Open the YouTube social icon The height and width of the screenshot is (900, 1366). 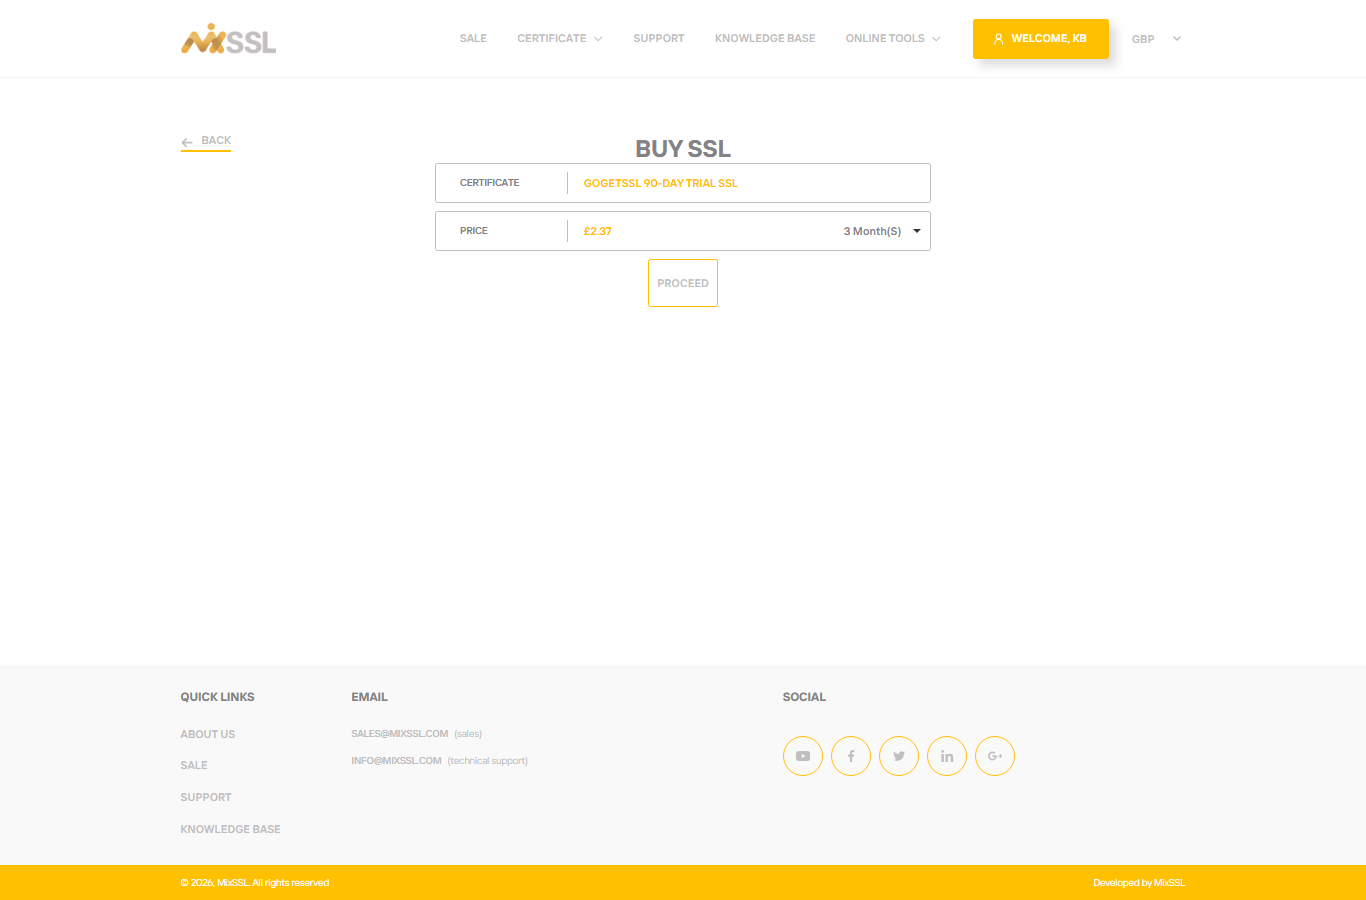tap(803, 756)
